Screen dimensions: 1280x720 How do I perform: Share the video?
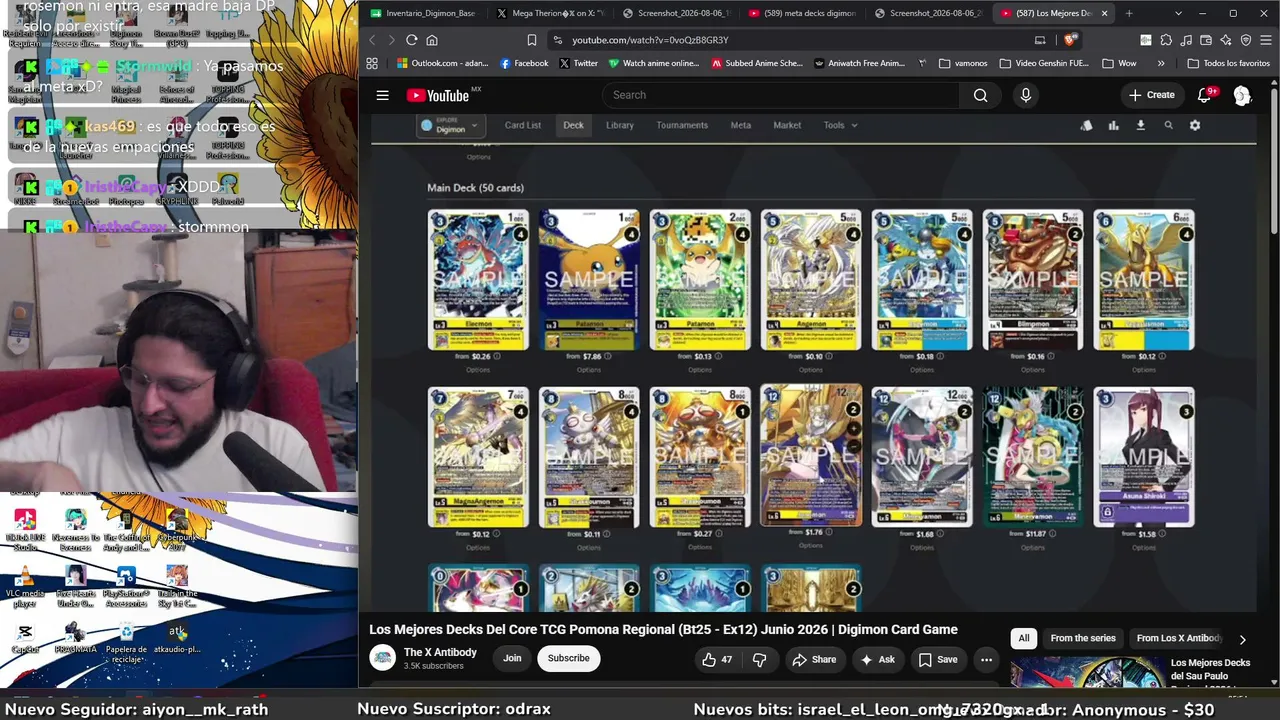[x=814, y=659]
